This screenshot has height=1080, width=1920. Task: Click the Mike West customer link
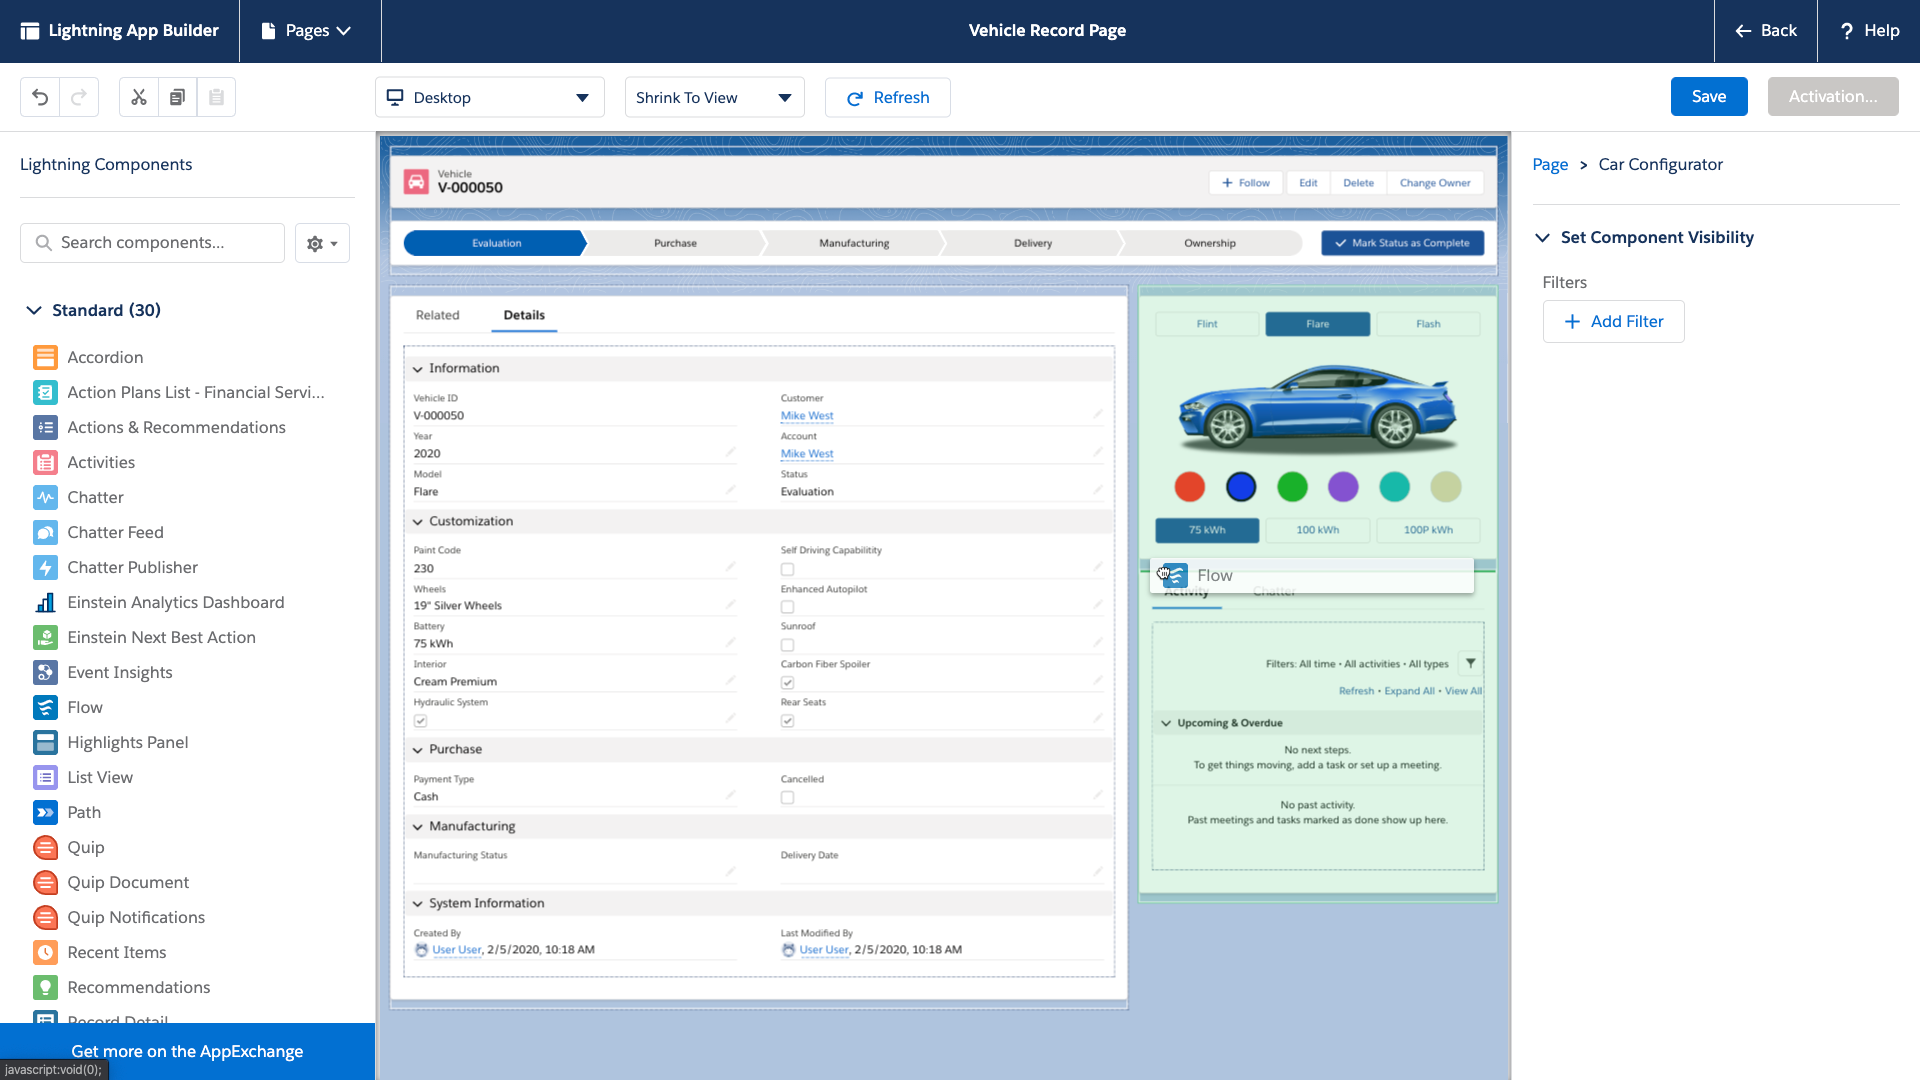tap(806, 415)
